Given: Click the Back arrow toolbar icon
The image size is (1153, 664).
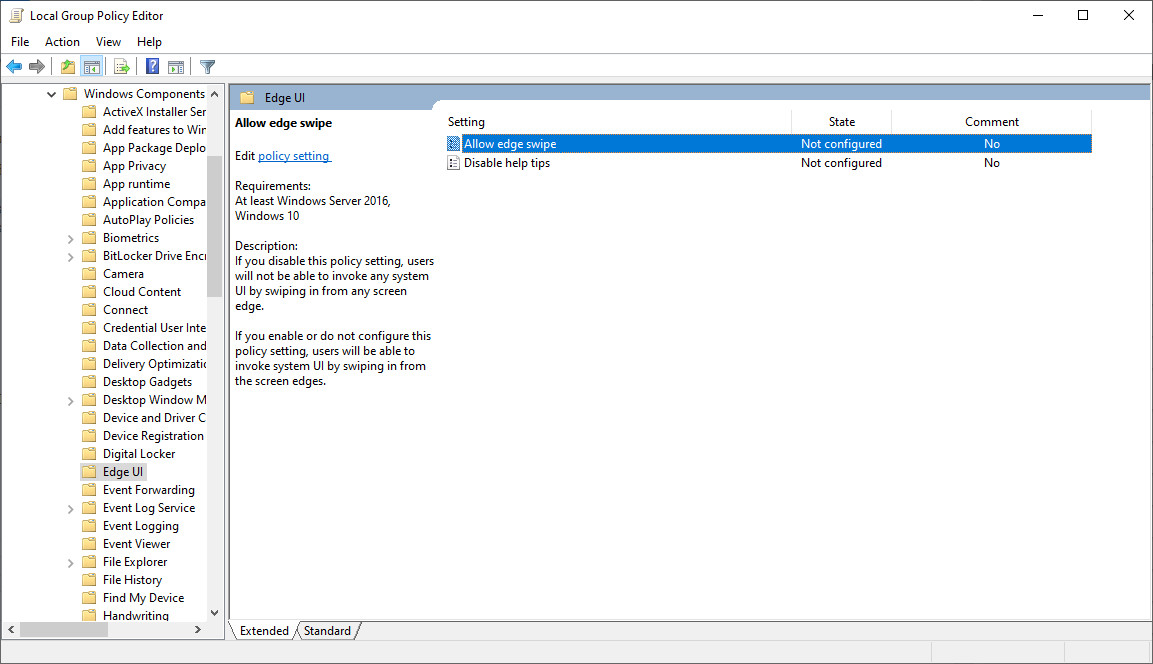Looking at the screenshot, I should click(14, 67).
